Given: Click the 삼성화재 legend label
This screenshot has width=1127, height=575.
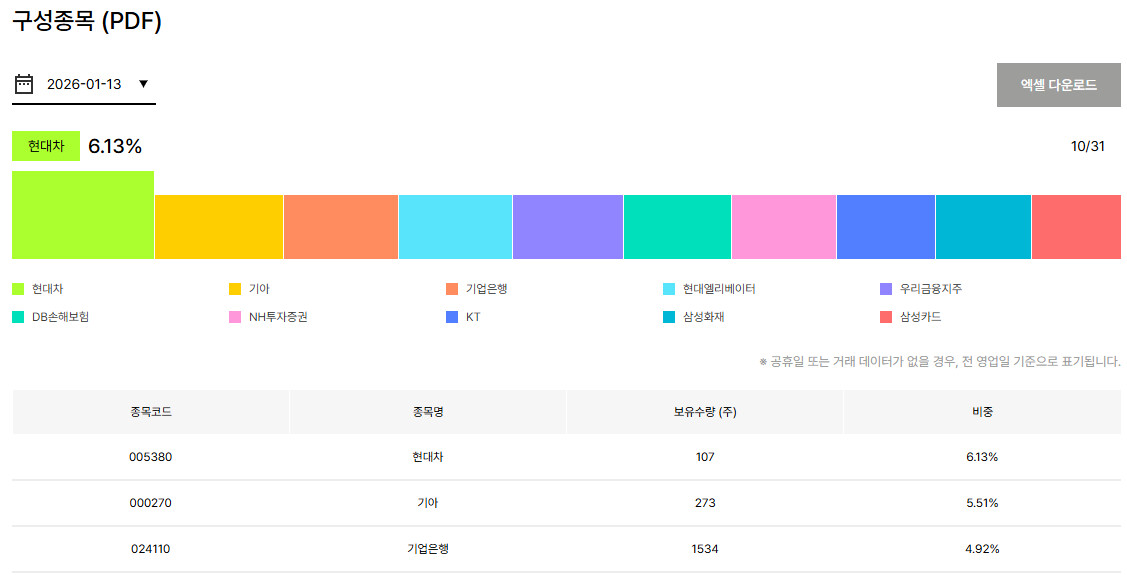Looking at the screenshot, I should (x=704, y=317).
